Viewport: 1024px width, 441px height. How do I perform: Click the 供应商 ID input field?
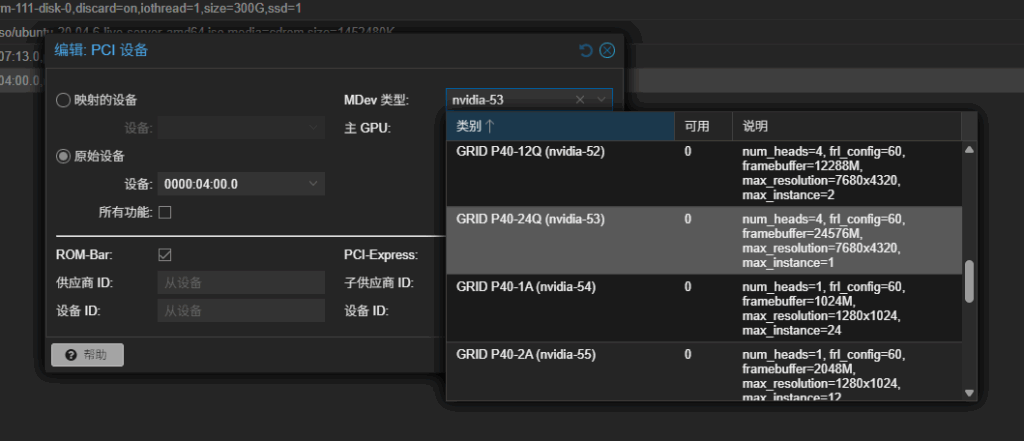pos(240,283)
